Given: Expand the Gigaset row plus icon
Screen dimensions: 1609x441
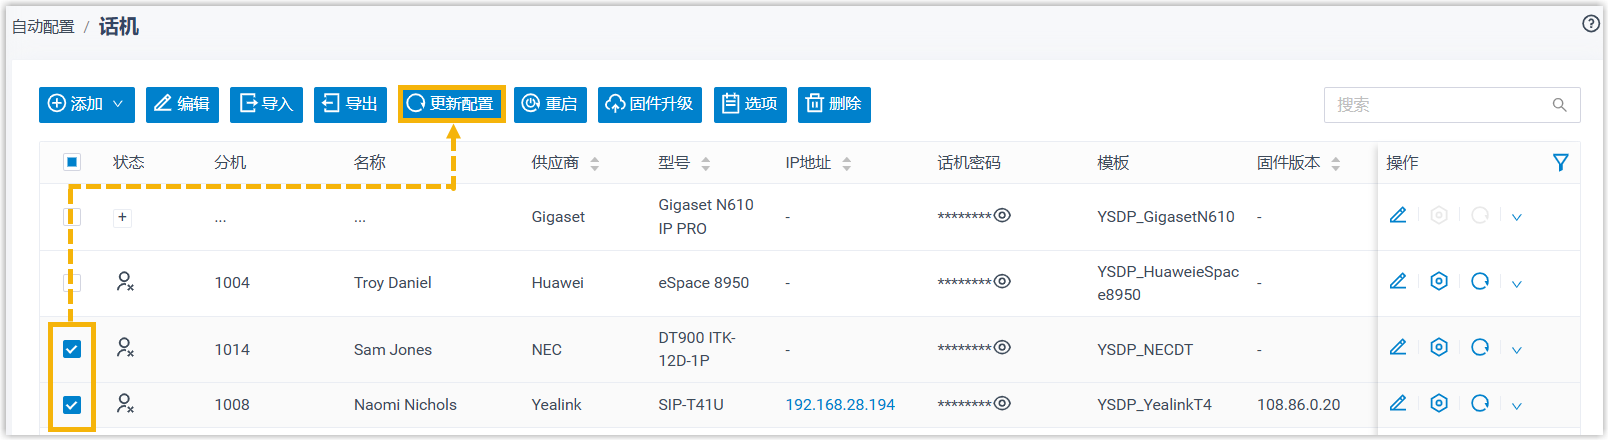Looking at the screenshot, I should pos(122,217).
